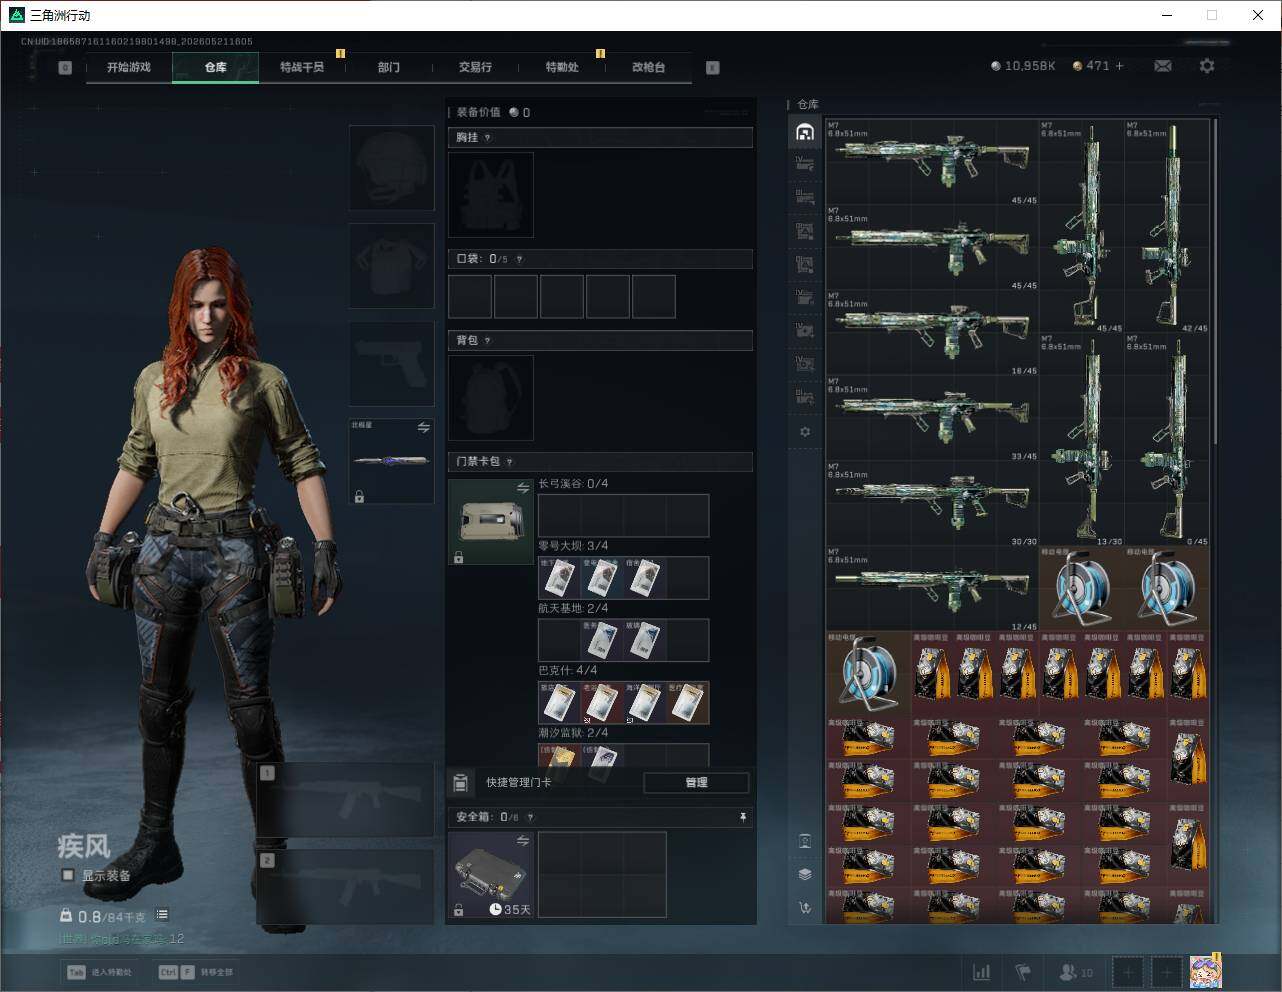This screenshot has height=992, width=1282.
Task: Go to the 部门 tab
Action: tap(388, 67)
